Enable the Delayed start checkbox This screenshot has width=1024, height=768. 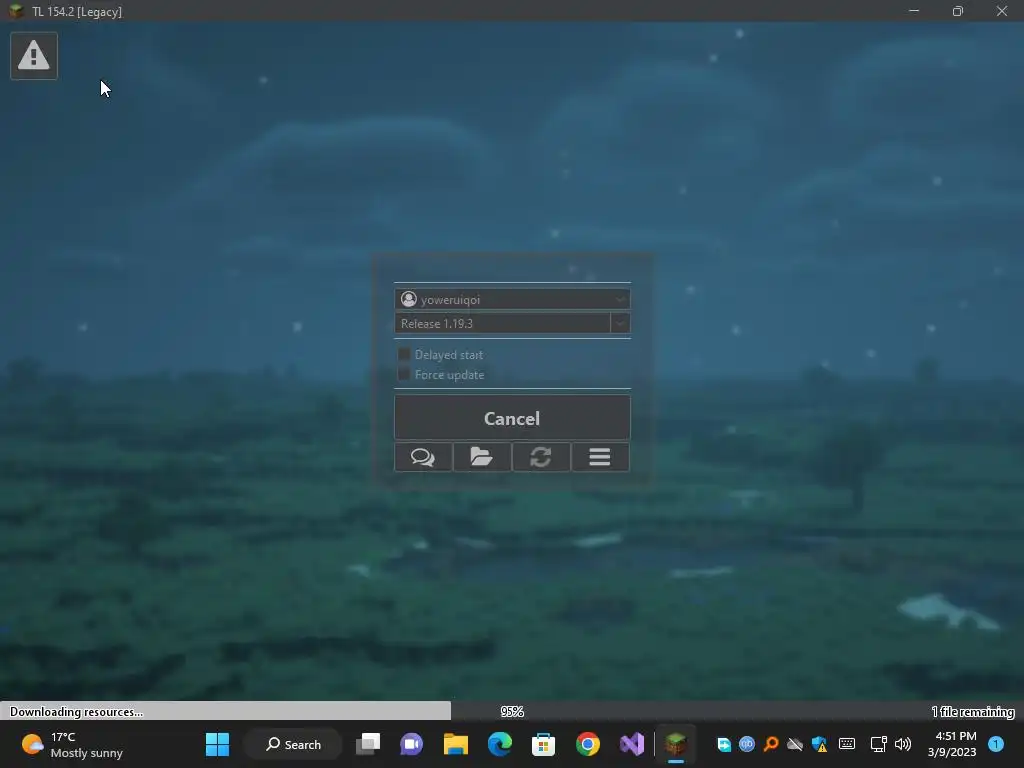404,355
